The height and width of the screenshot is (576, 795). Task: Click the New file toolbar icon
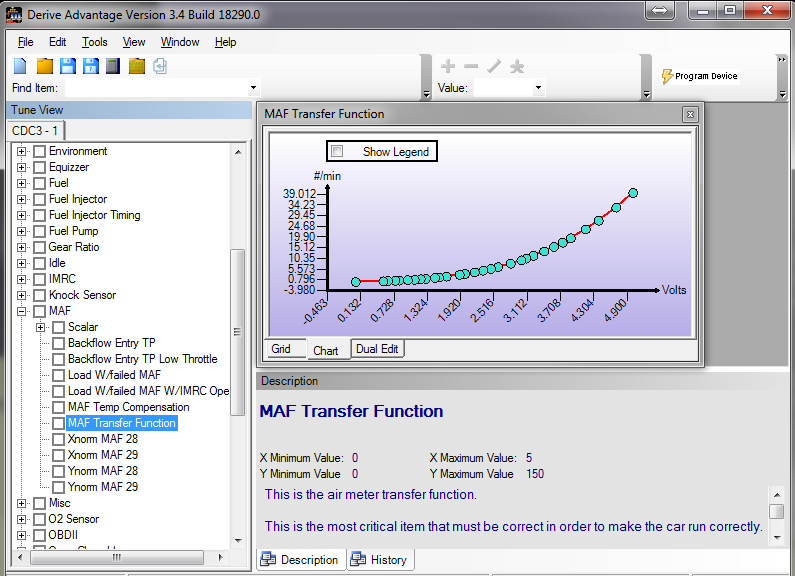tap(20, 66)
